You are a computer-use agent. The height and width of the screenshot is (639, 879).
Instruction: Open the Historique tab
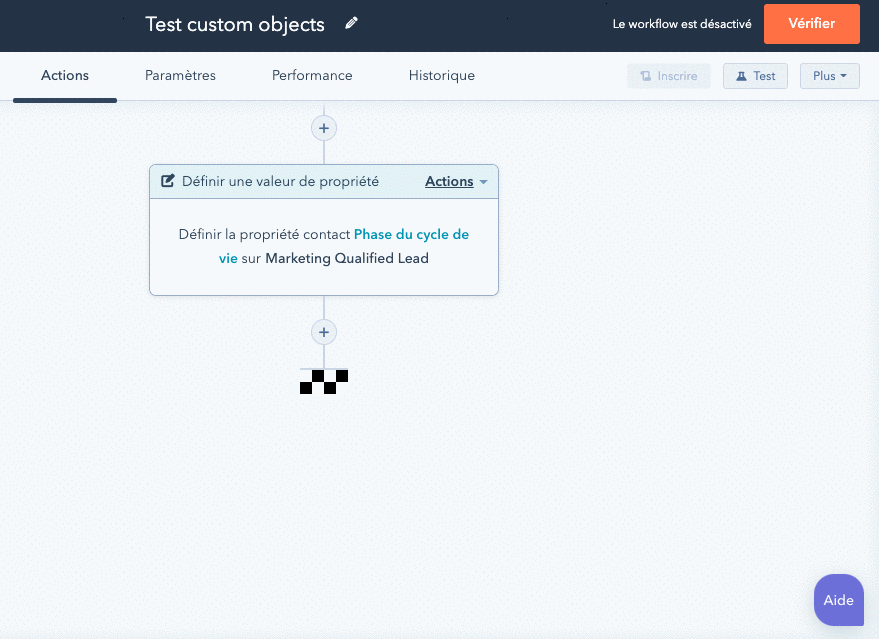pos(442,76)
